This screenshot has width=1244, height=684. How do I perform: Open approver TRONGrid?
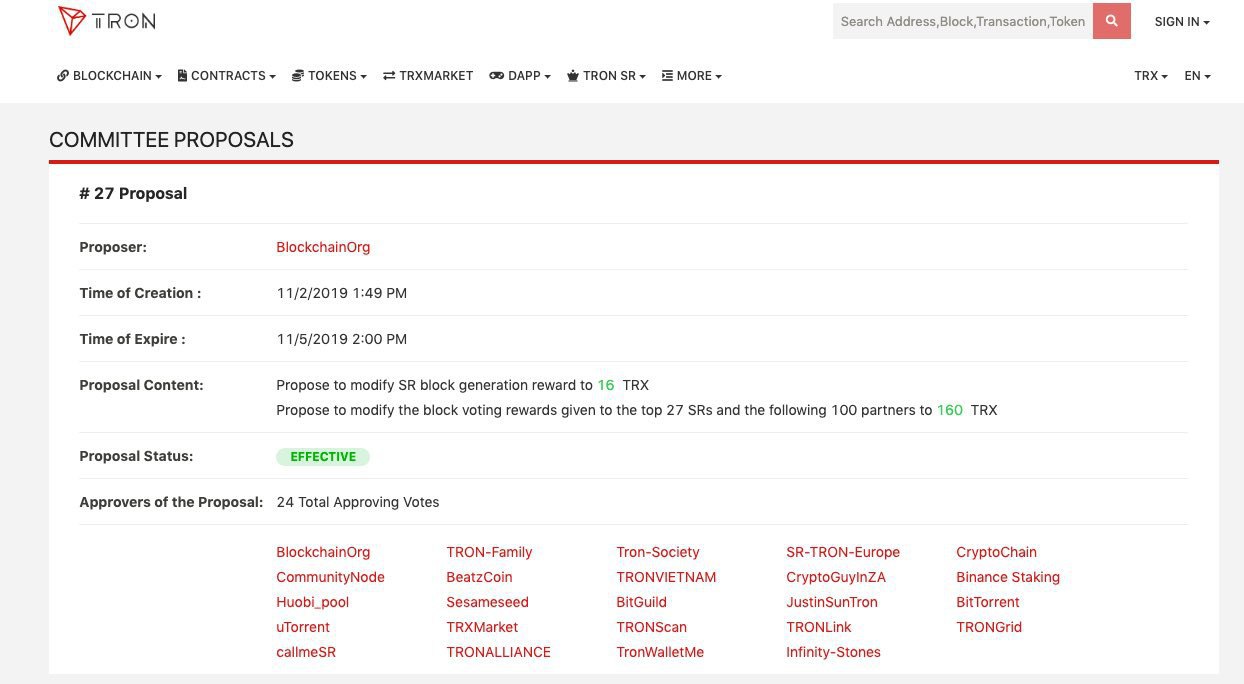click(x=989, y=627)
